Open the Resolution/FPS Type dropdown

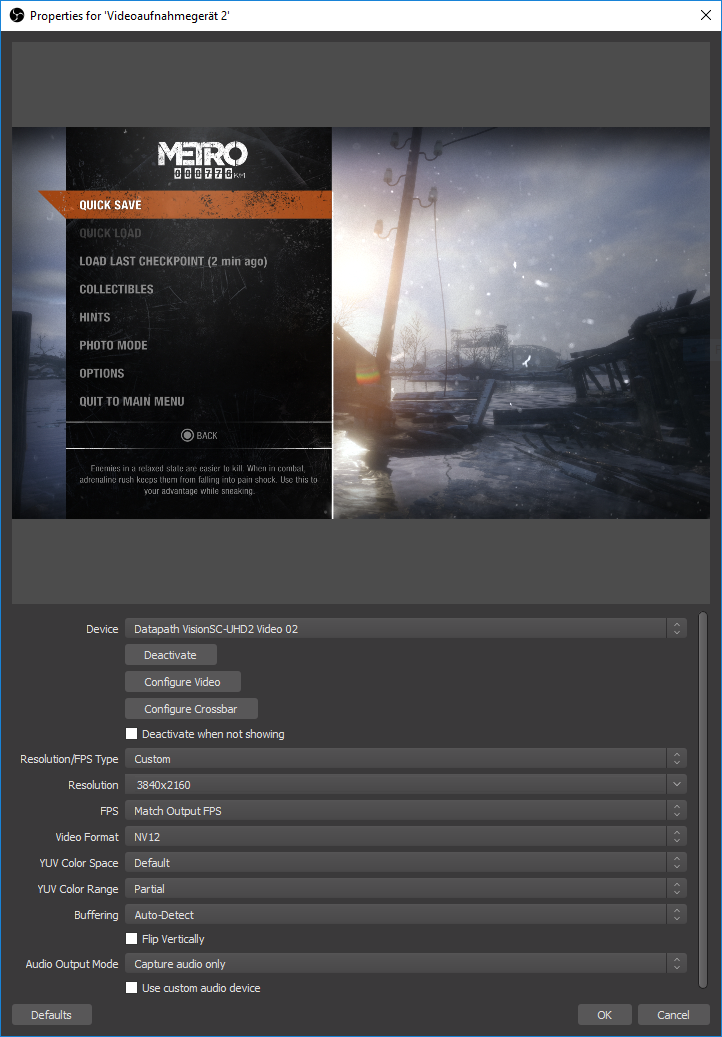405,759
